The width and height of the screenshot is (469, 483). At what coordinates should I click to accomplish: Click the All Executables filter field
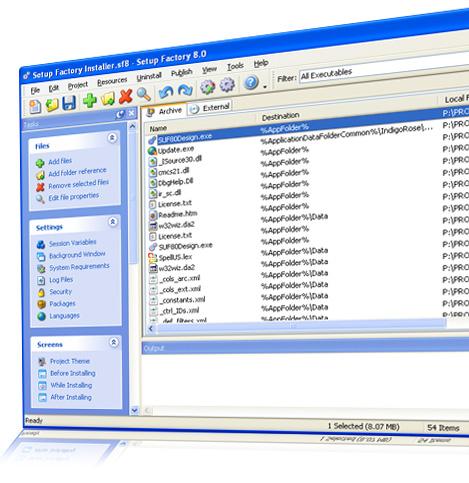383,68
